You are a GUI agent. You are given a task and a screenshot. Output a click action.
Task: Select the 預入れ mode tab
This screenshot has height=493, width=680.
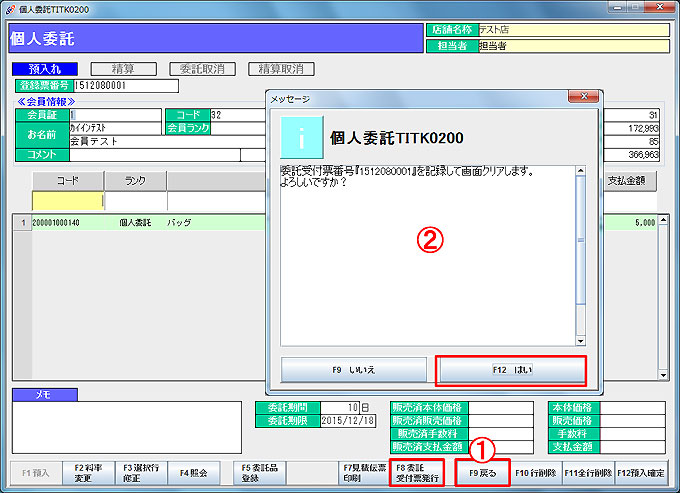(x=45, y=69)
